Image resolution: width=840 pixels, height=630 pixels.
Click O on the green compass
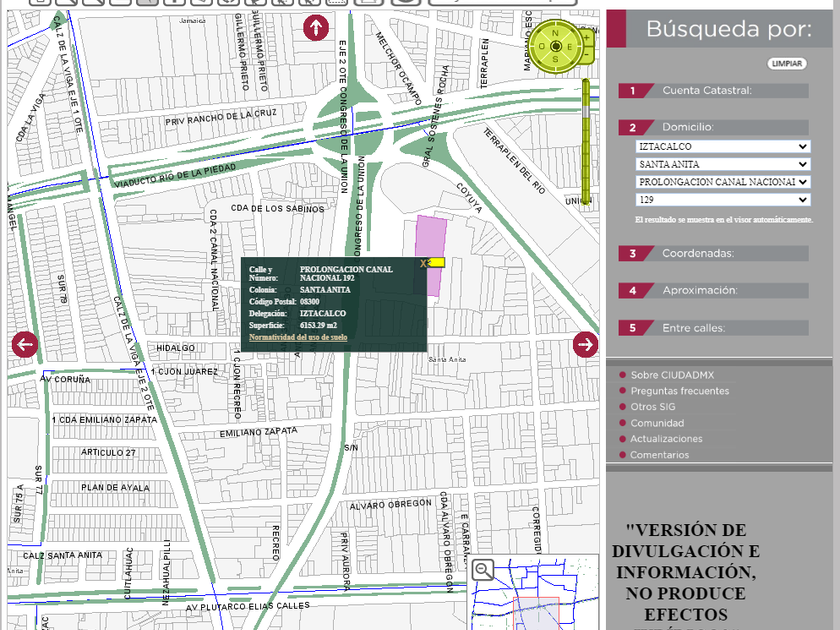pyautogui.click(x=542, y=47)
